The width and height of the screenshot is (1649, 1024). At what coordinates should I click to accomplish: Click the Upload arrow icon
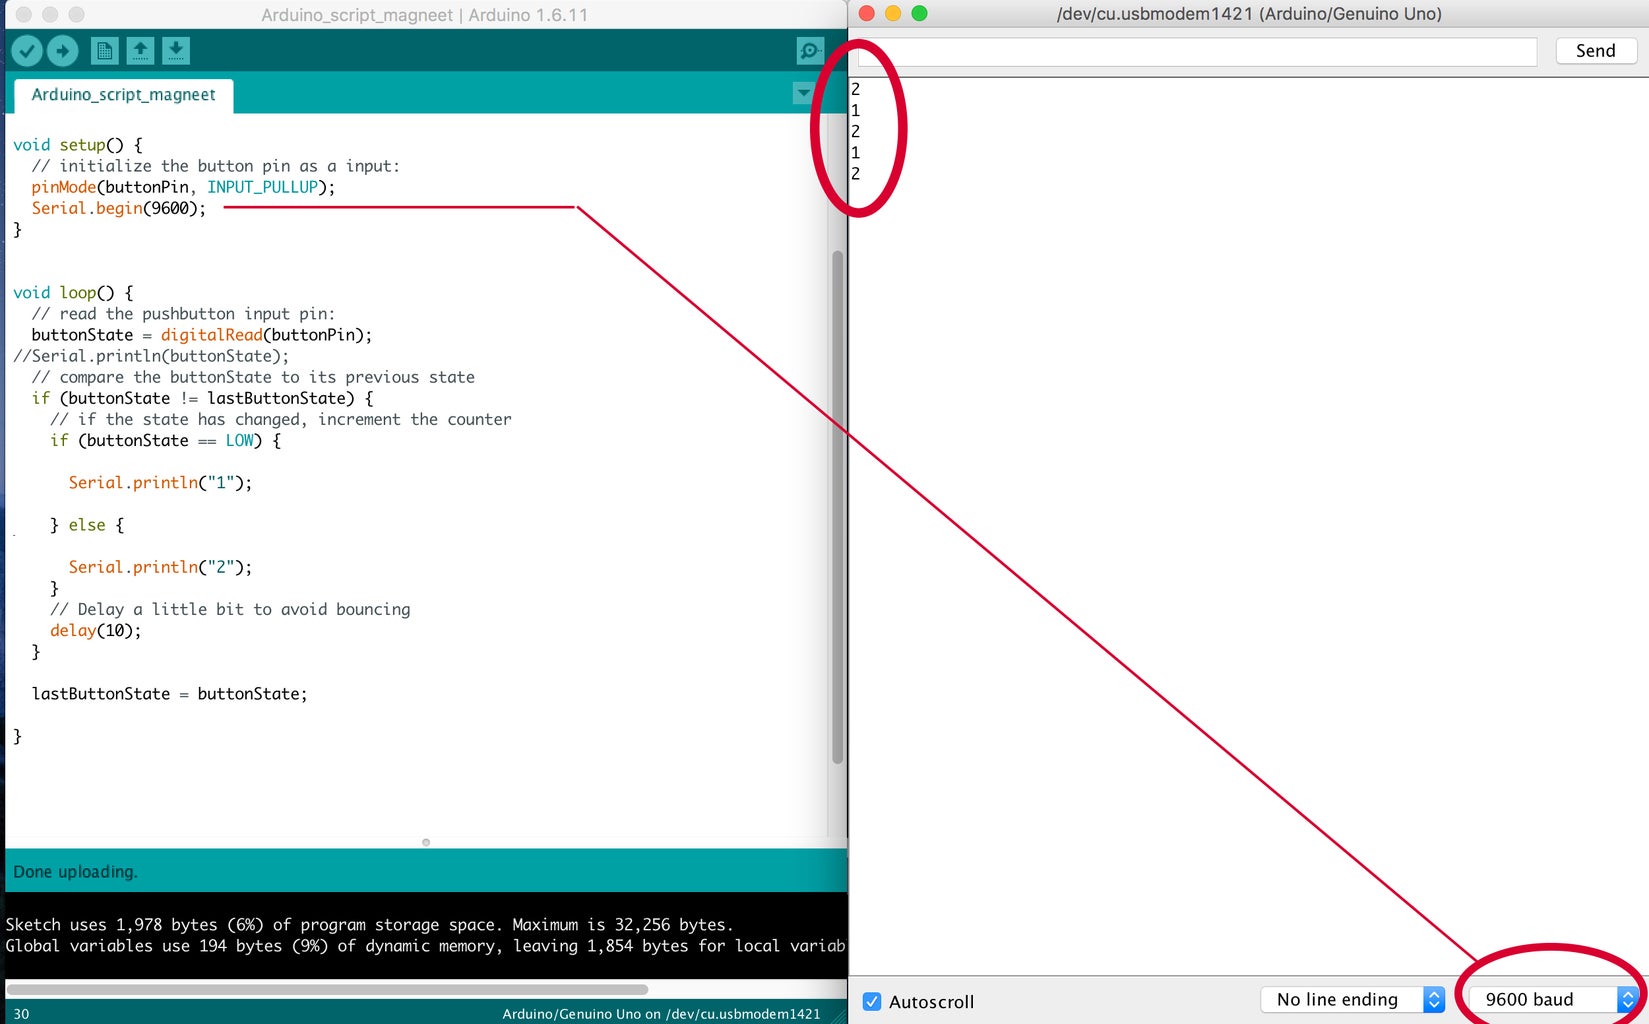[x=62, y=50]
